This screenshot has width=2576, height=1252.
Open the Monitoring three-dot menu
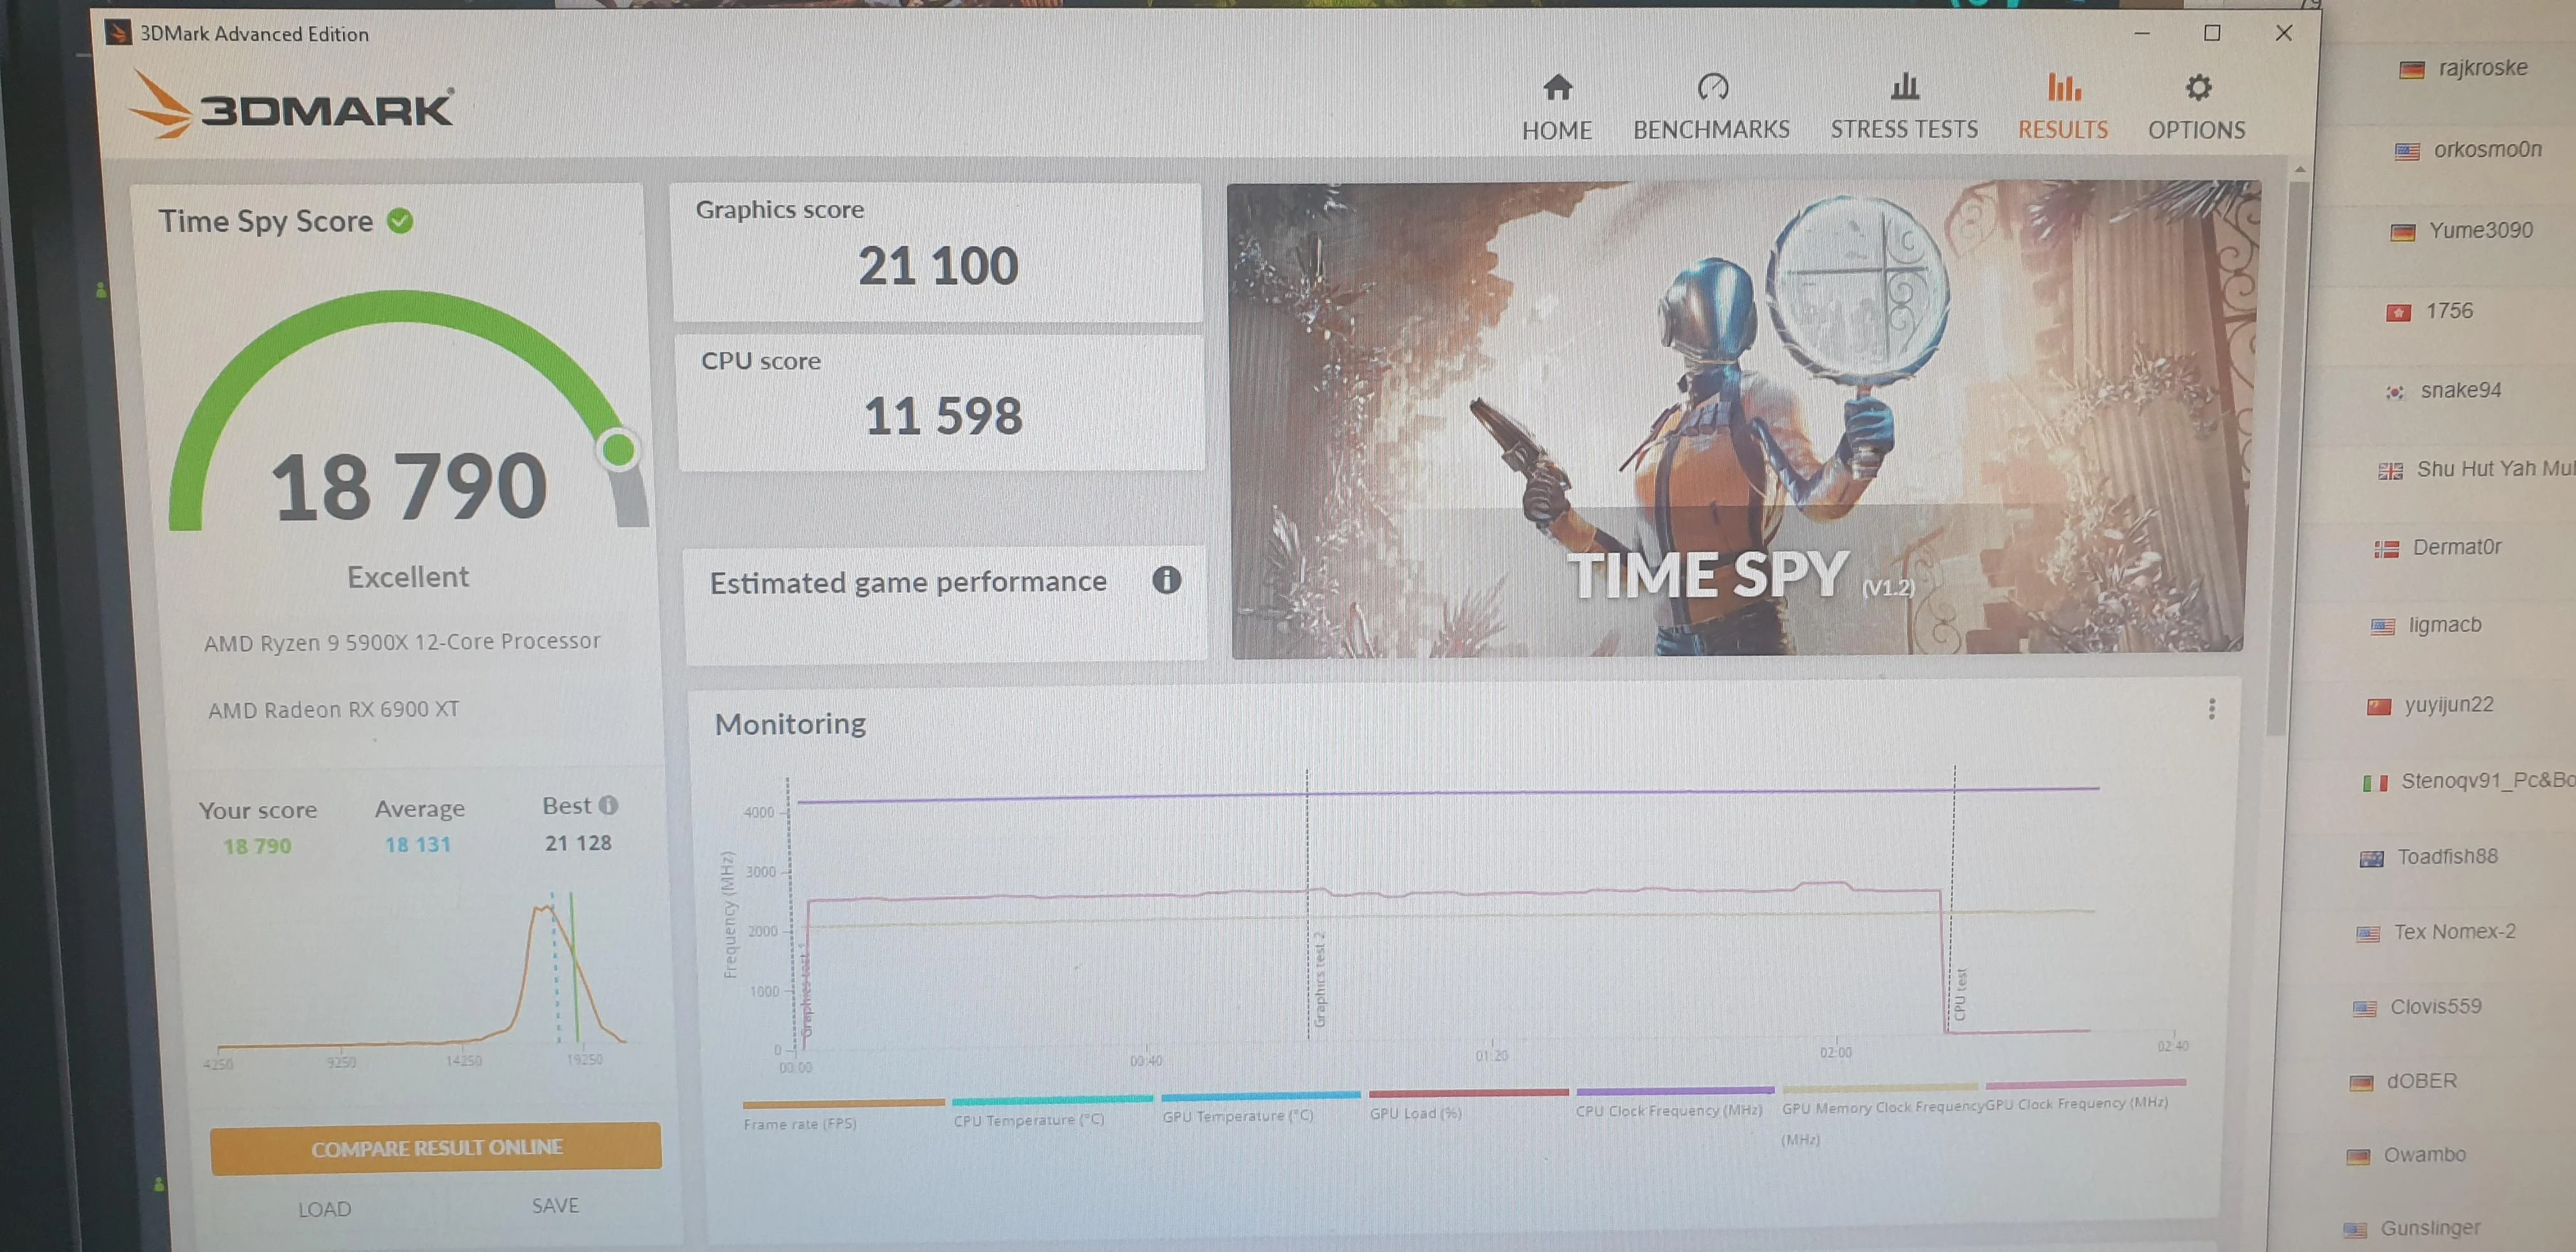2211,709
